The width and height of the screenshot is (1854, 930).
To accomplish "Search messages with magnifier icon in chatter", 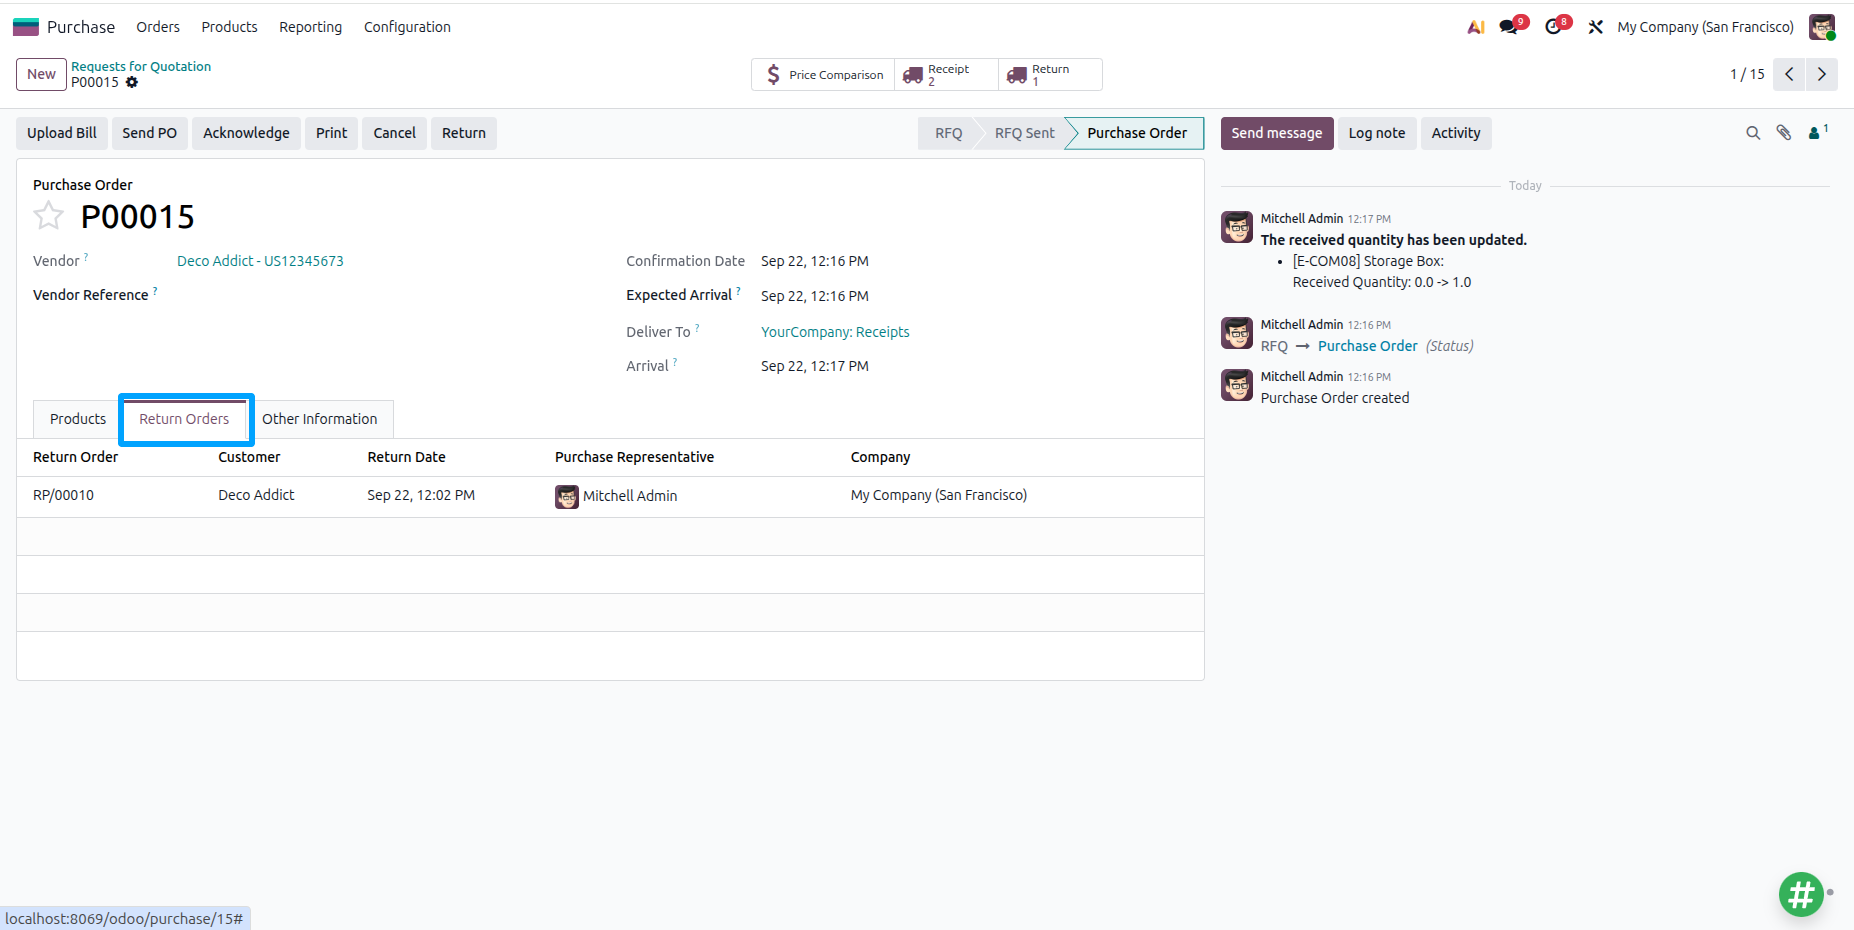I will coord(1753,133).
